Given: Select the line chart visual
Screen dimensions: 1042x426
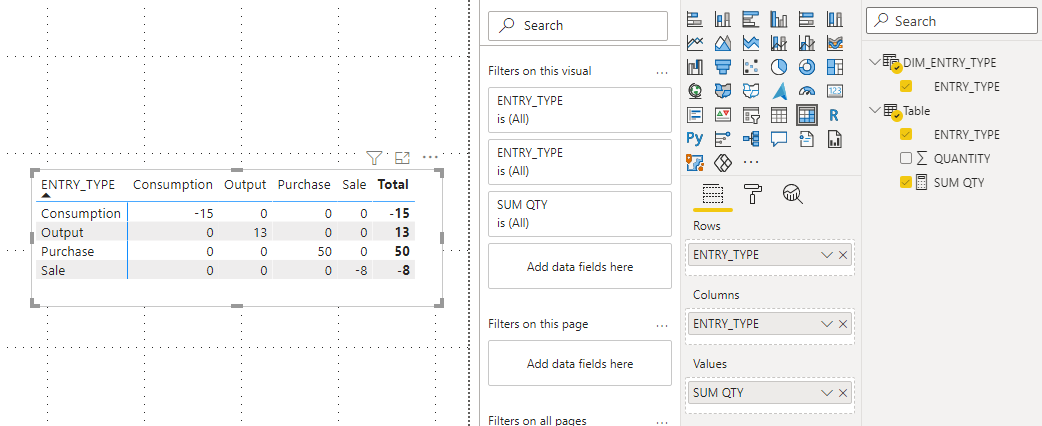Looking at the screenshot, I should pos(695,43).
